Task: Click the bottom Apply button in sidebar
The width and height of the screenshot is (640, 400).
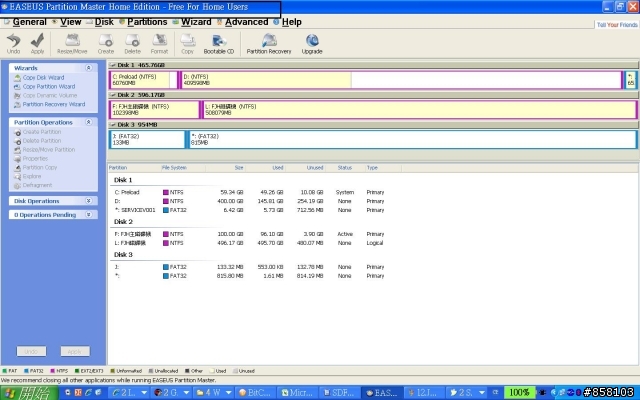Action: [75, 351]
